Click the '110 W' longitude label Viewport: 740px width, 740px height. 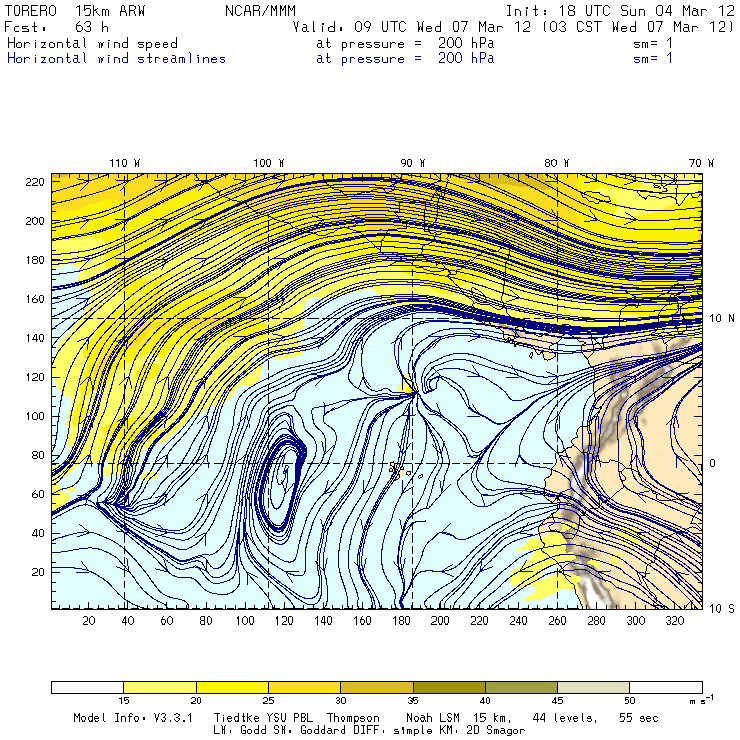pos(125,163)
